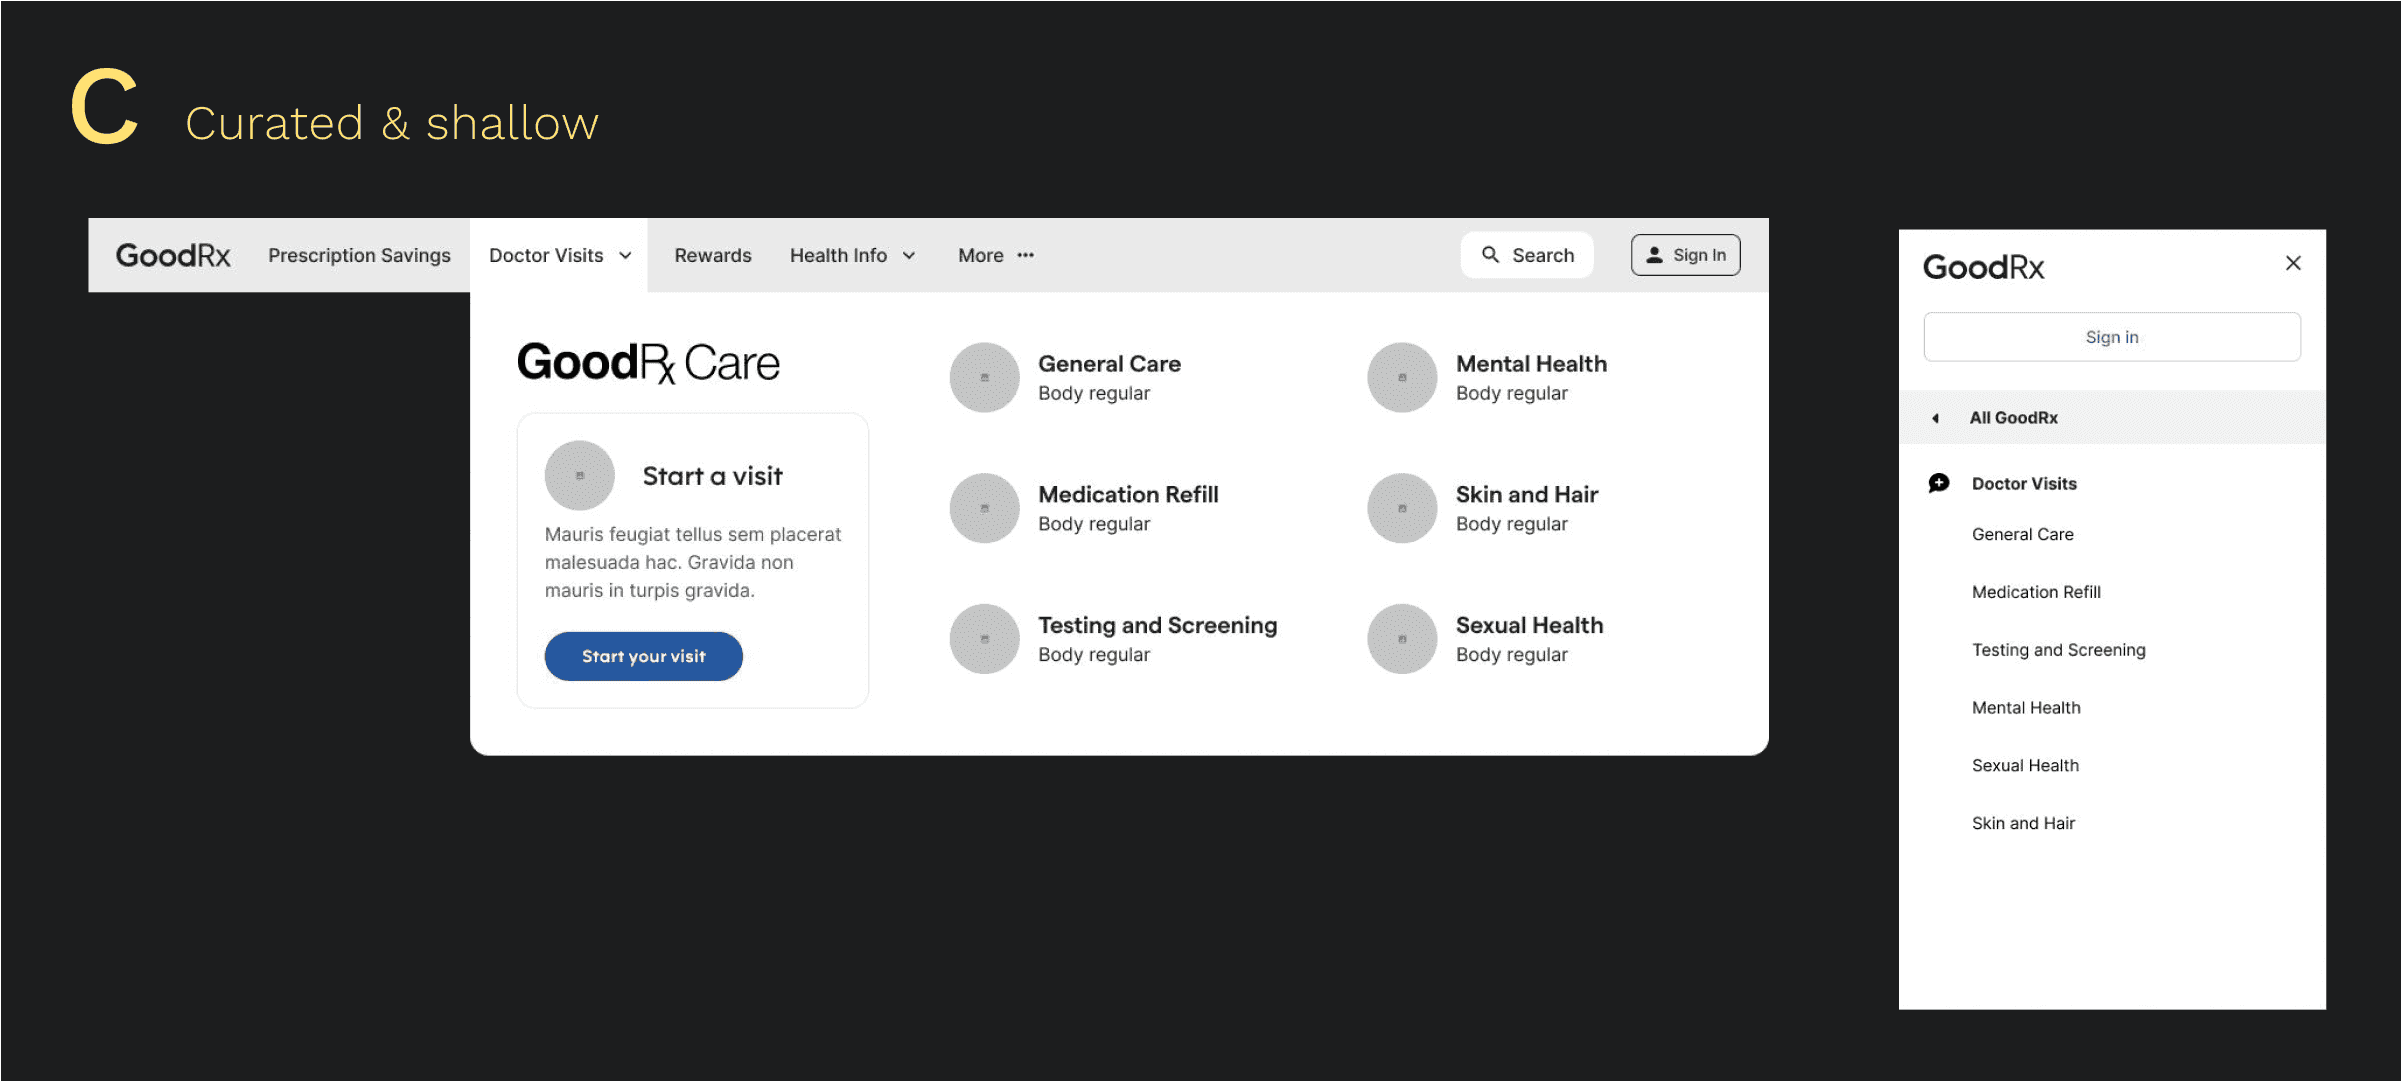Image resolution: width=2401 pixels, height=1081 pixels.
Task: Click the Skin and Hair circle icon
Action: tap(1402, 508)
